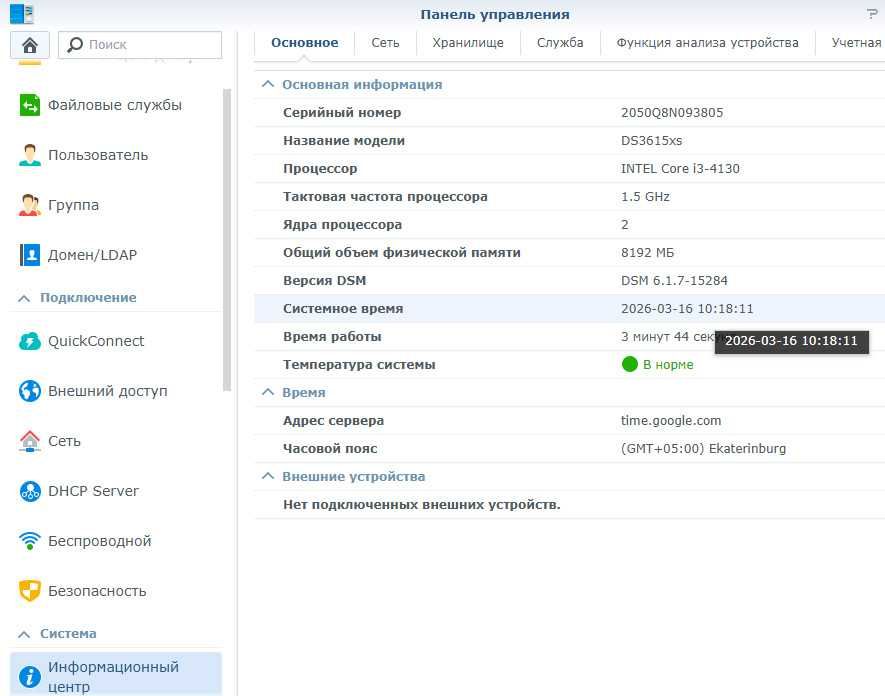The width and height of the screenshot is (885, 696).
Task: Open the Control Panel home icon
Action: 30,45
